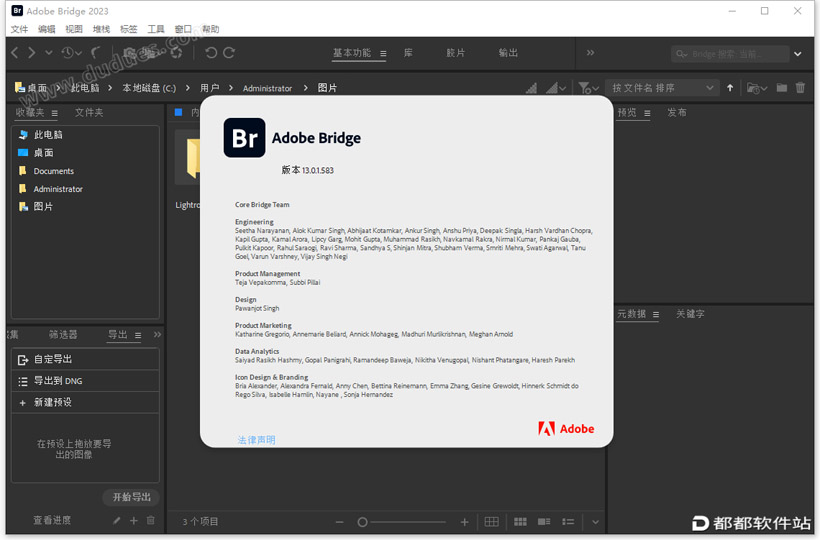This screenshot has height=540, width=820.
Task: Open the recent files clock dropdown
Action: [72, 53]
